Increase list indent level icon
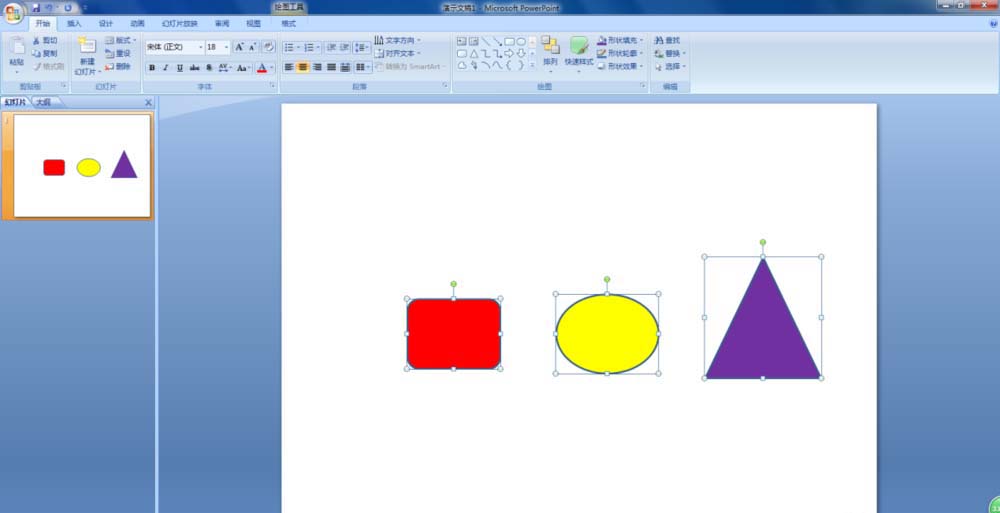 pyautogui.click(x=344, y=47)
